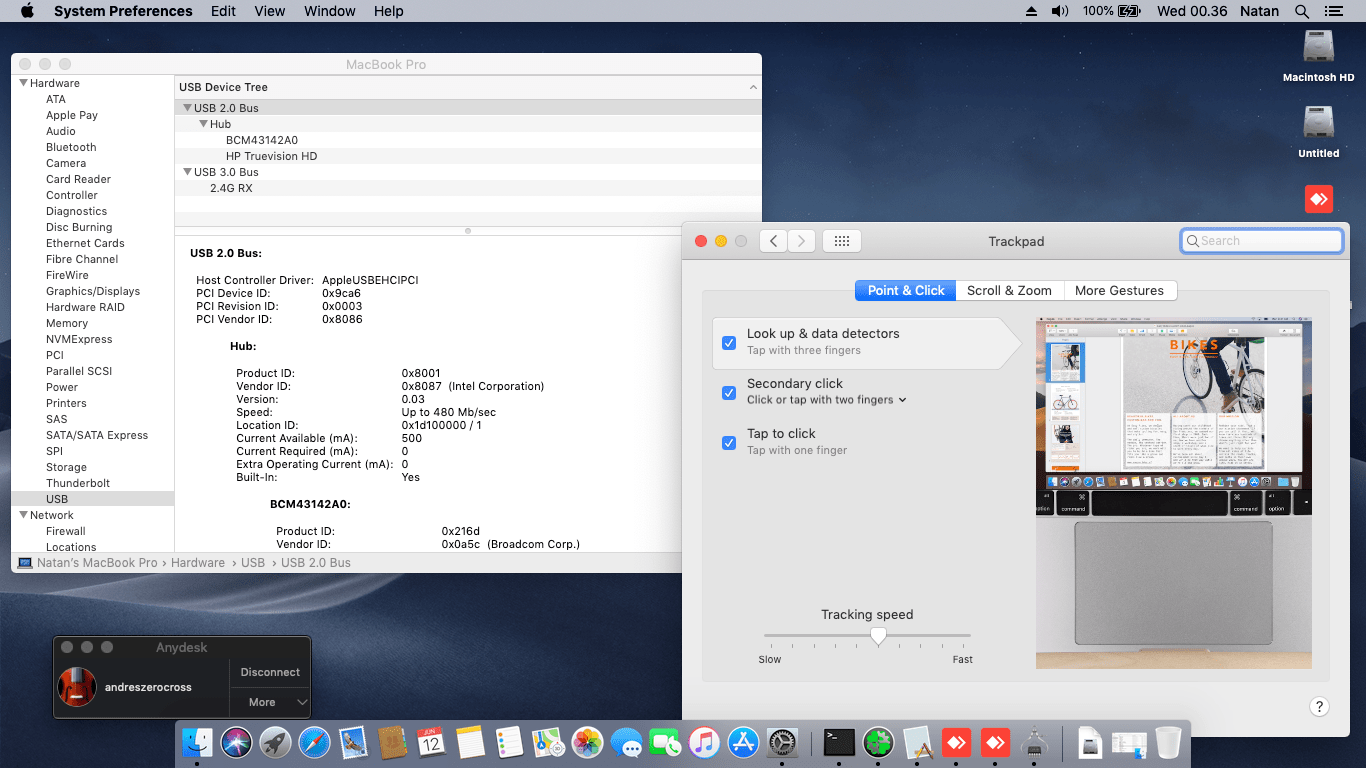The height and width of the screenshot is (768, 1366).
Task: Open Trackpad help question mark button
Action: click(x=1319, y=707)
